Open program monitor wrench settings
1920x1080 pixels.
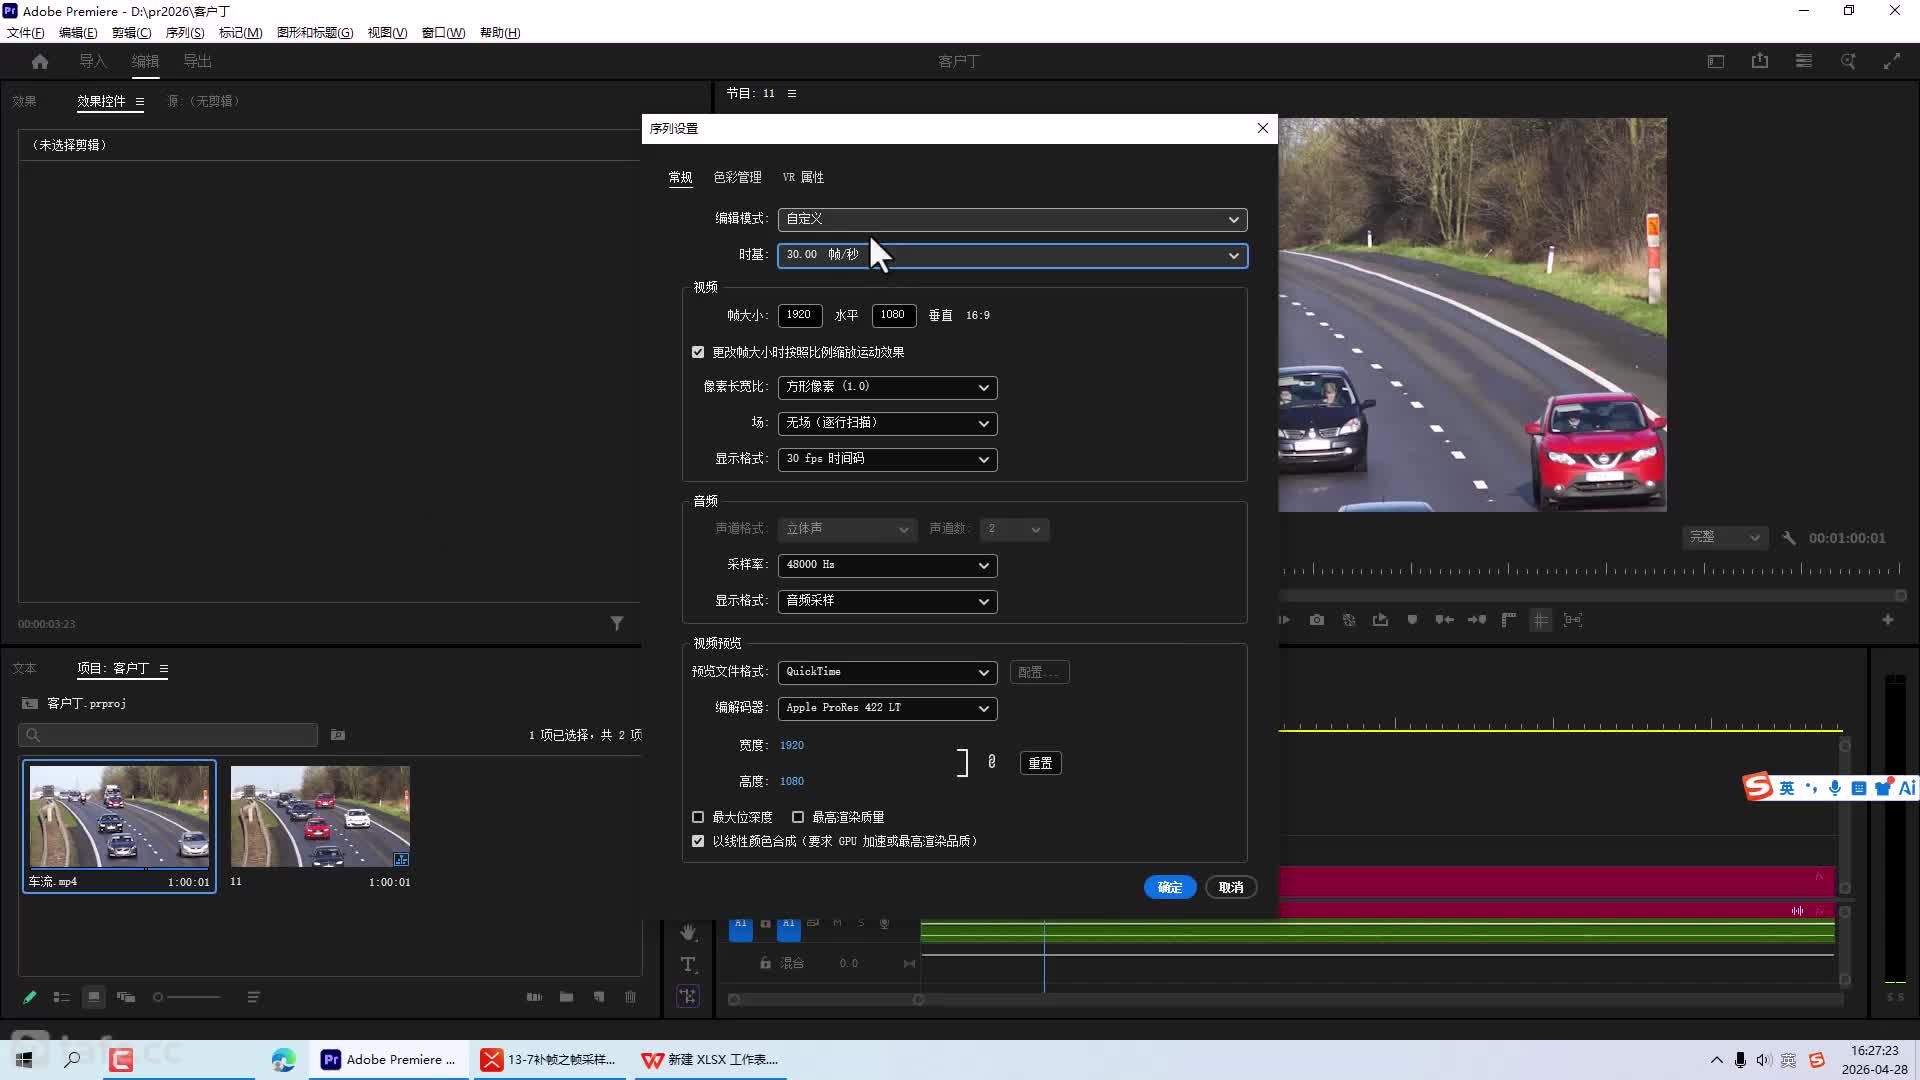[1789, 538]
